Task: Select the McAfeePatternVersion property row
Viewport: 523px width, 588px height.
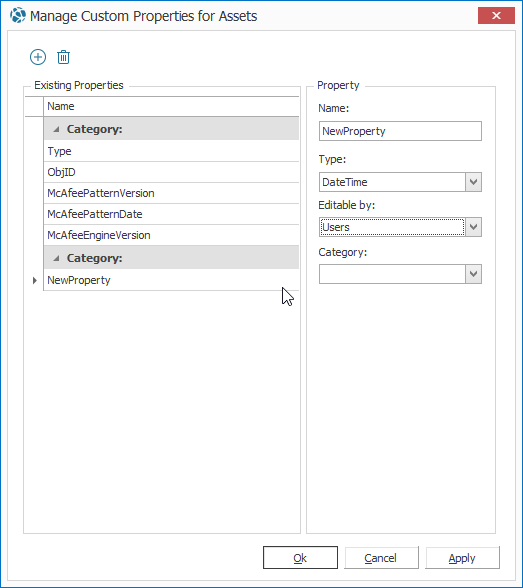Action: (171, 193)
